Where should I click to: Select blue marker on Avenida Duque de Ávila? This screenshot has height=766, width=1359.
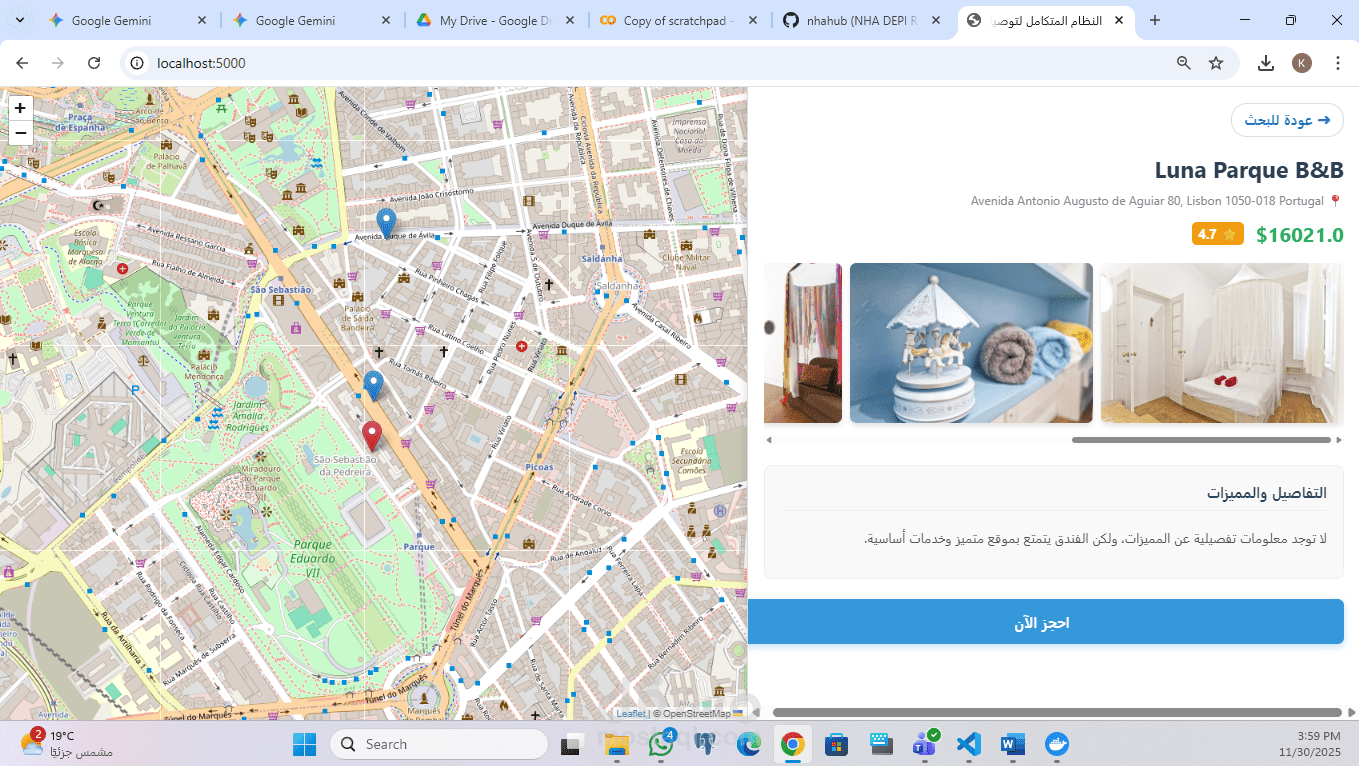386,226
